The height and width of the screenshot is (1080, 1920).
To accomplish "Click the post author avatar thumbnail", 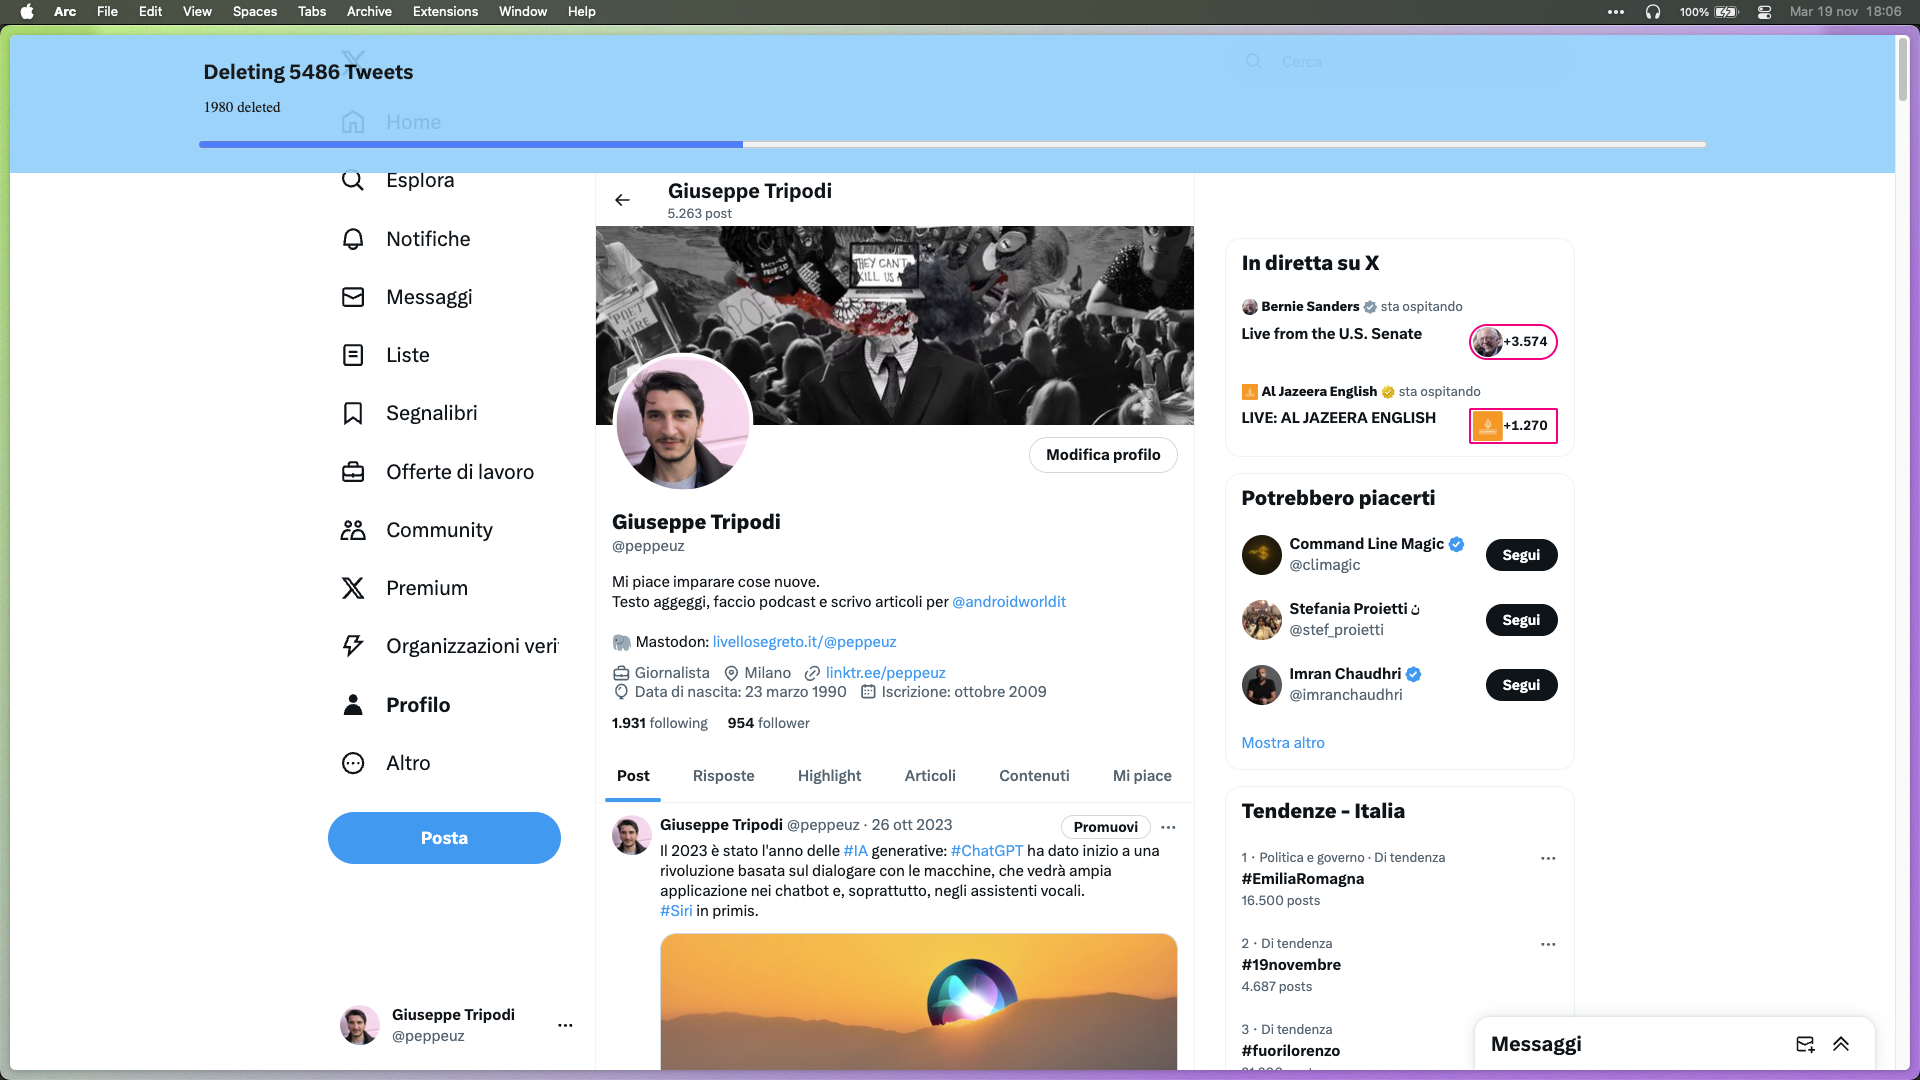I will click(631, 836).
